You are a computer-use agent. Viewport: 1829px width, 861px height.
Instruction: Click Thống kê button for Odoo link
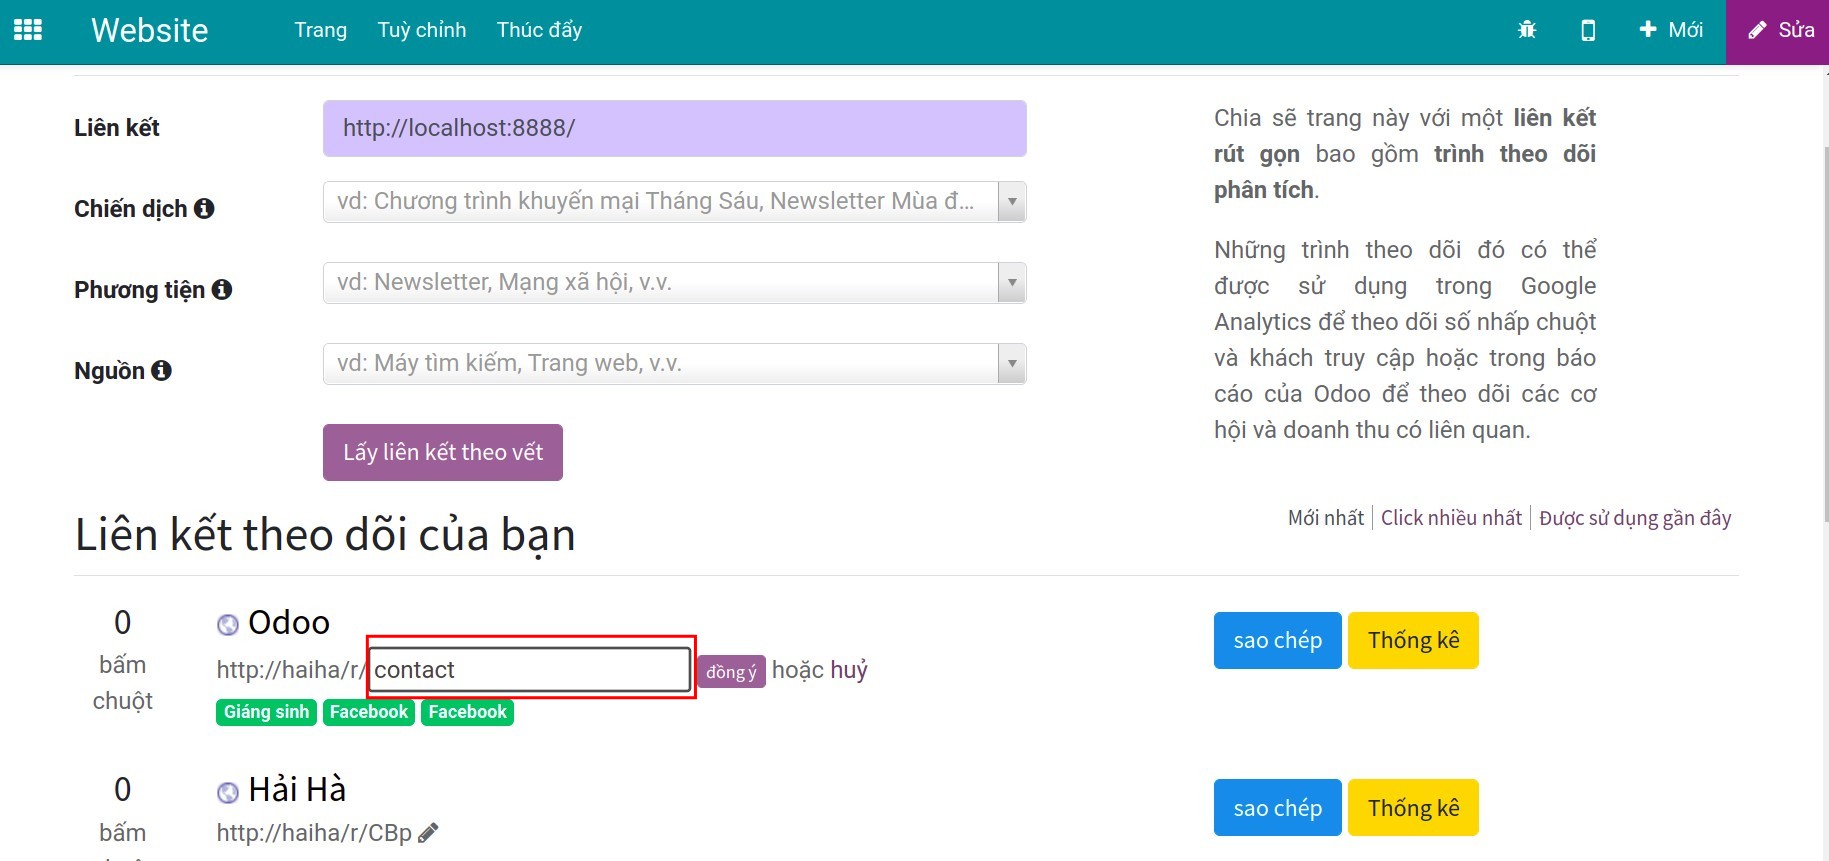[x=1412, y=640]
